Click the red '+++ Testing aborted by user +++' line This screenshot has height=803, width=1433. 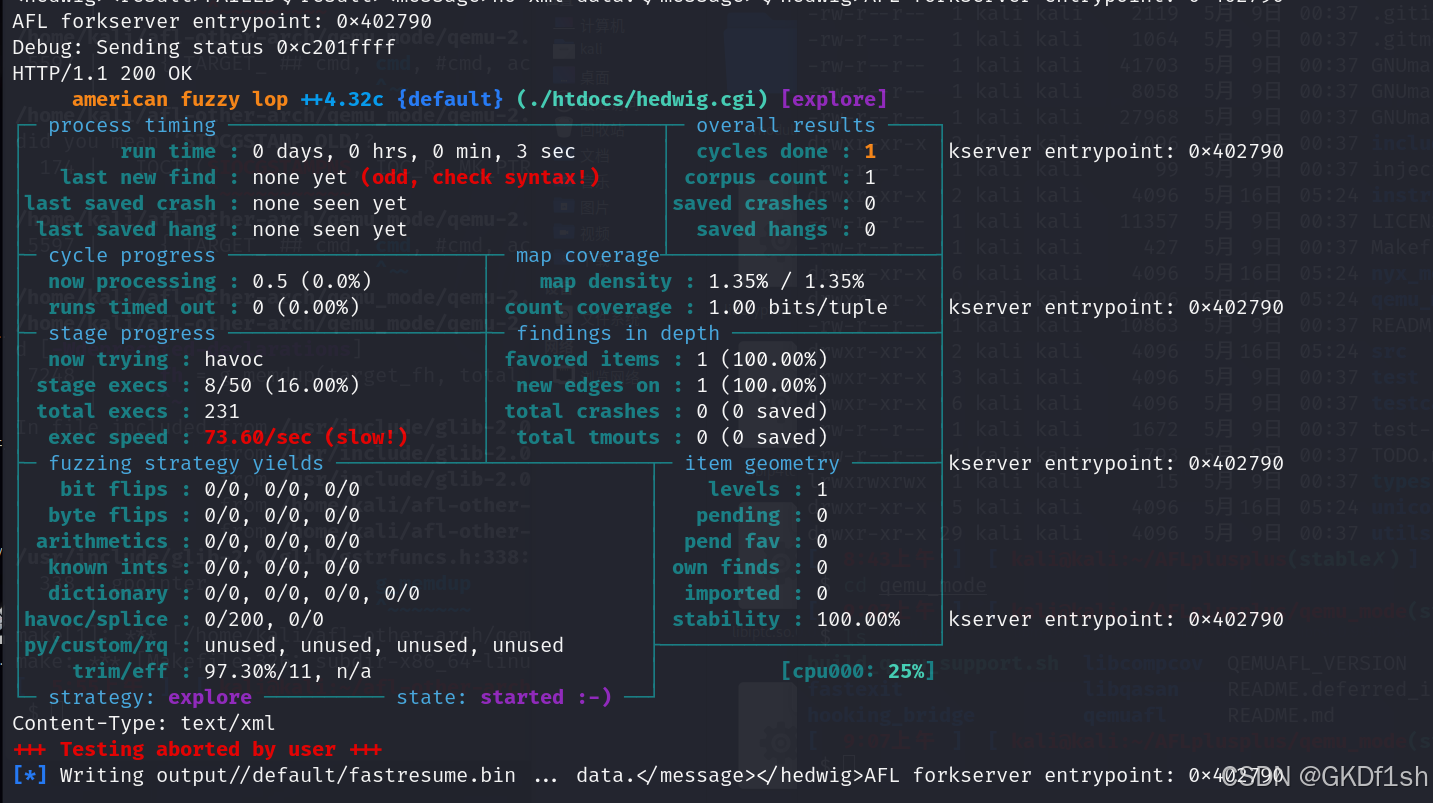(198, 749)
